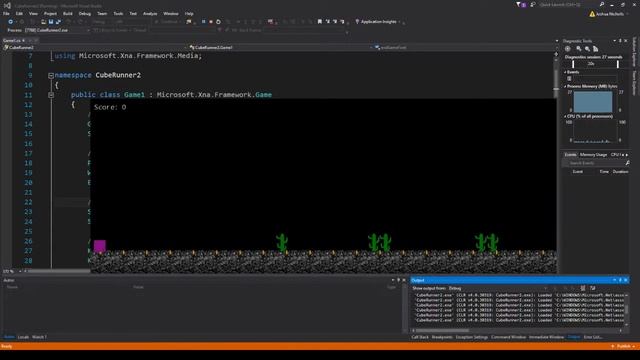This screenshot has height=360, width=640.
Task: Click the Publish button in status bar
Action: [x=623, y=346]
